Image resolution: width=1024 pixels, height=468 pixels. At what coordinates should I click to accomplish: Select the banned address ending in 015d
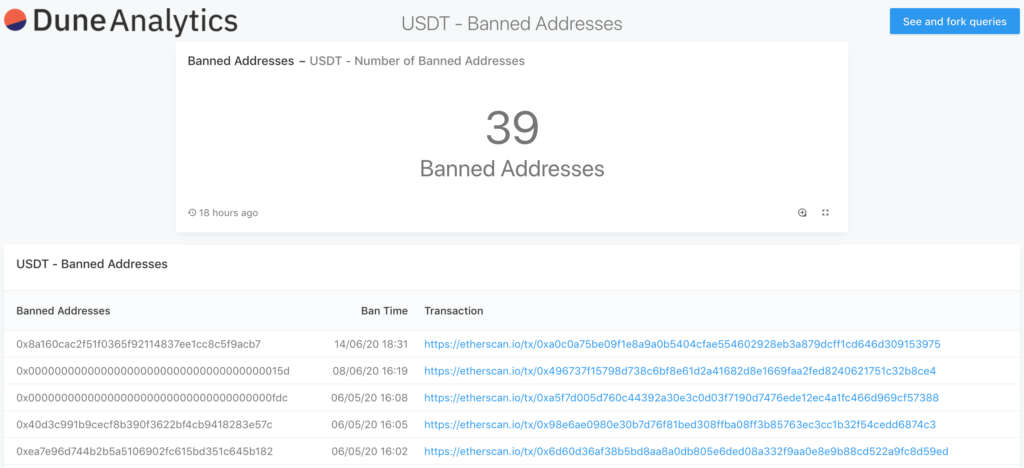point(153,371)
